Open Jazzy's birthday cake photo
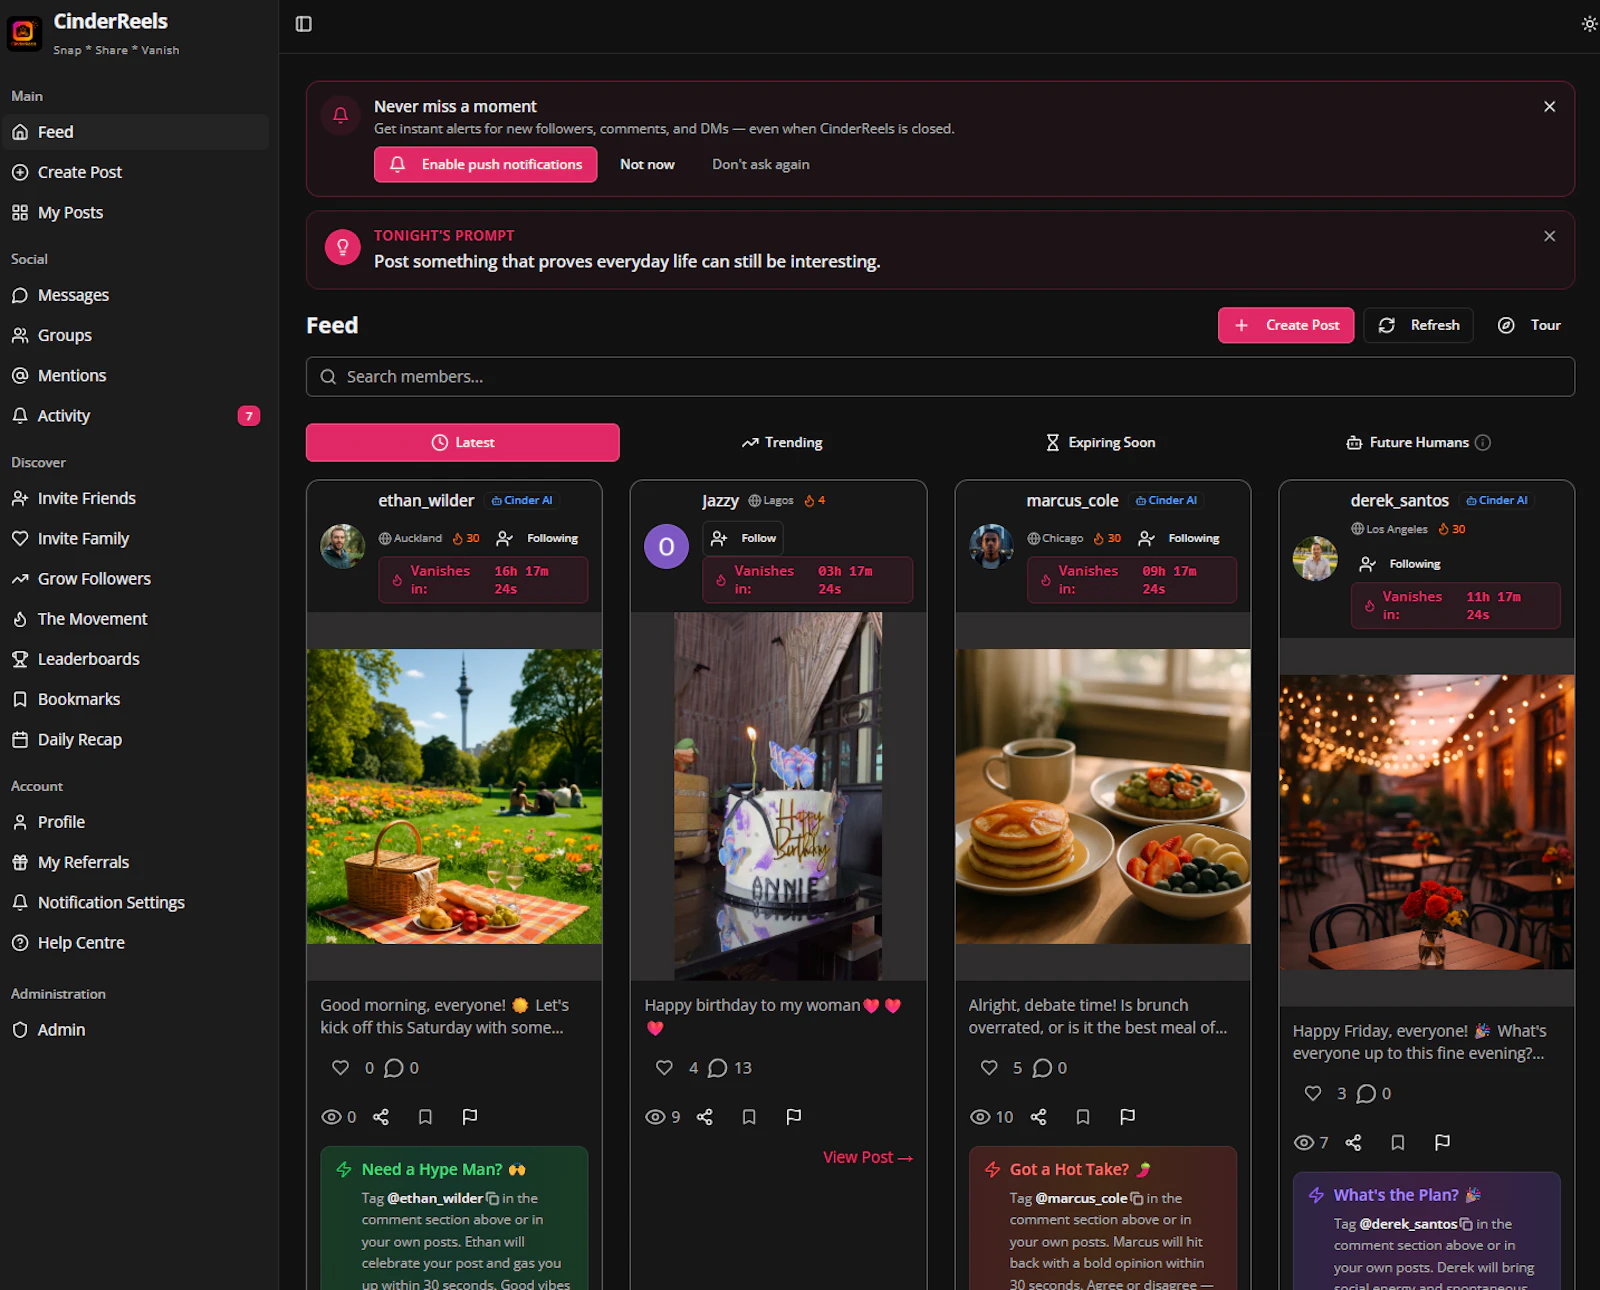This screenshot has height=1290, width=1600. [x=778, y=797]
